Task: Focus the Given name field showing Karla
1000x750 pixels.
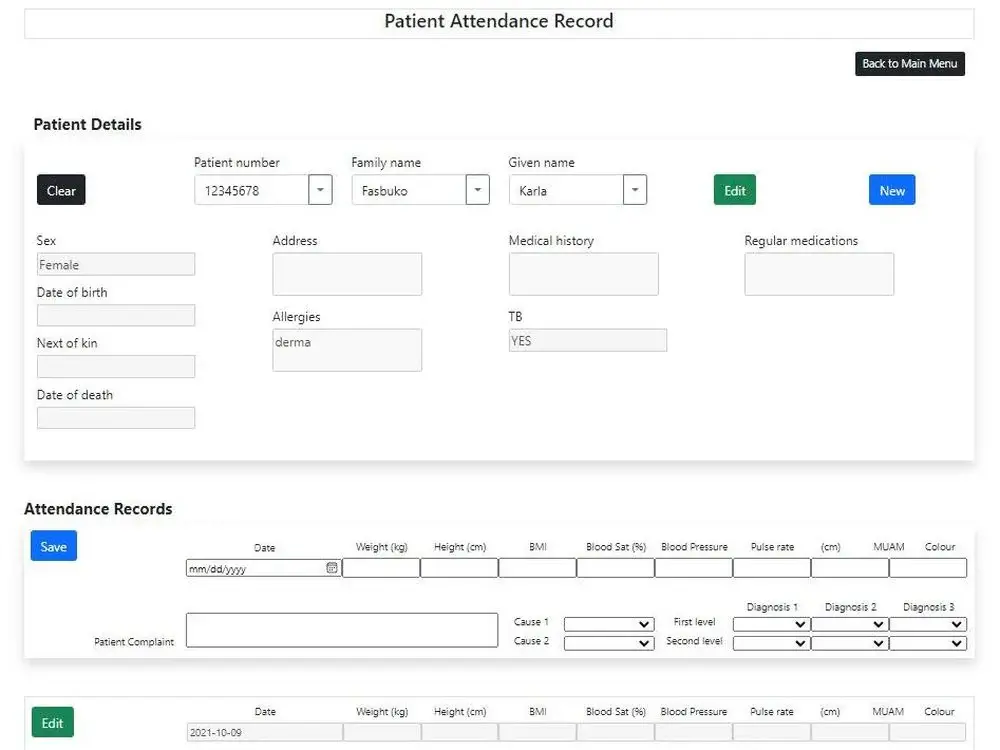Action: click(566, 190)
